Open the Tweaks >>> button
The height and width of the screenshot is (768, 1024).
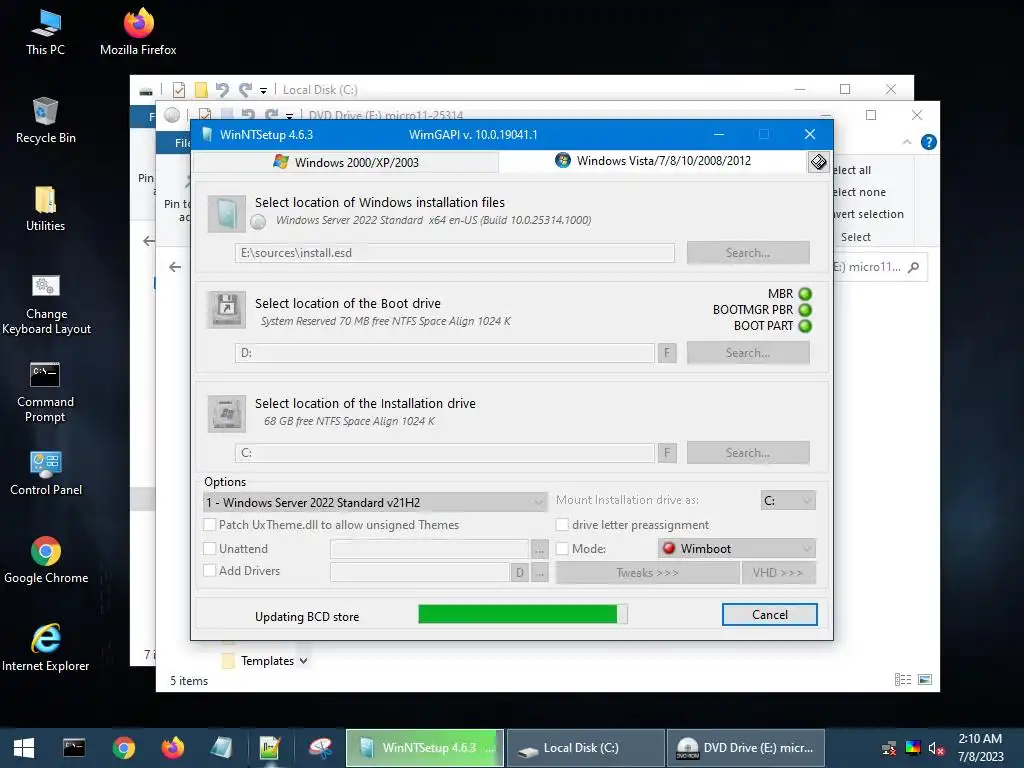click(647, 573)
